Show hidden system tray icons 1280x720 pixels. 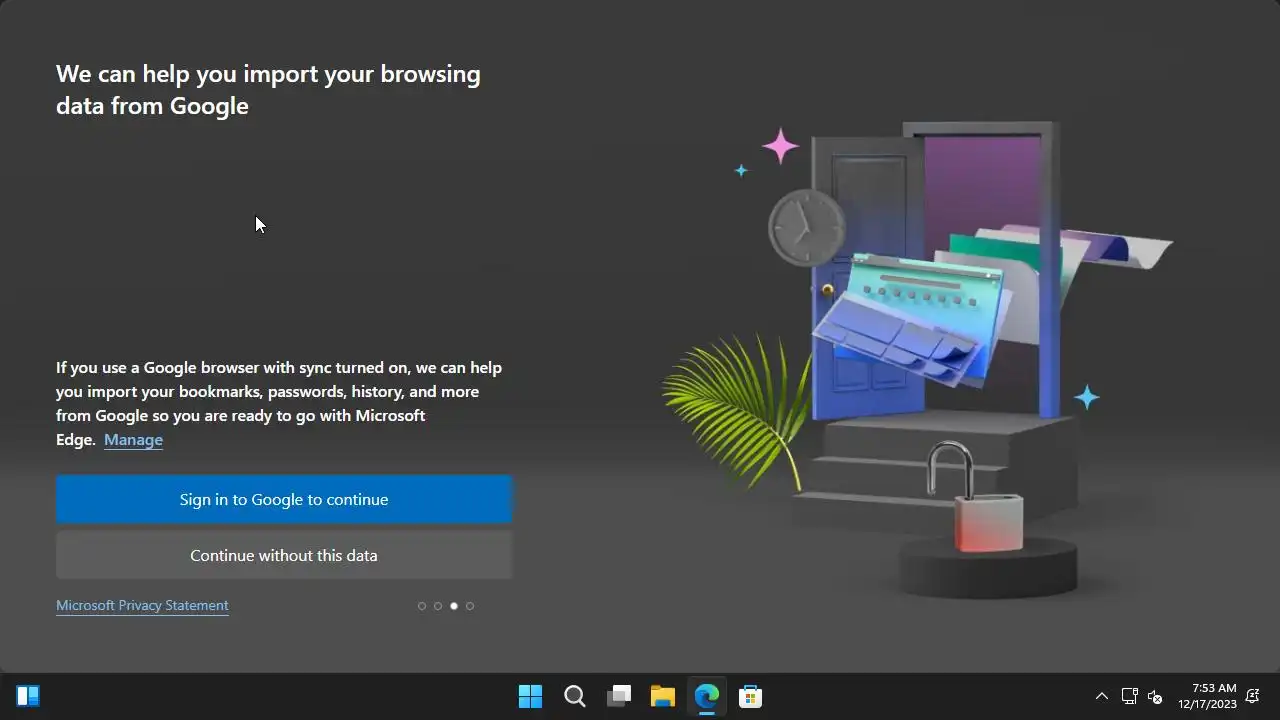click(1102, 696)
